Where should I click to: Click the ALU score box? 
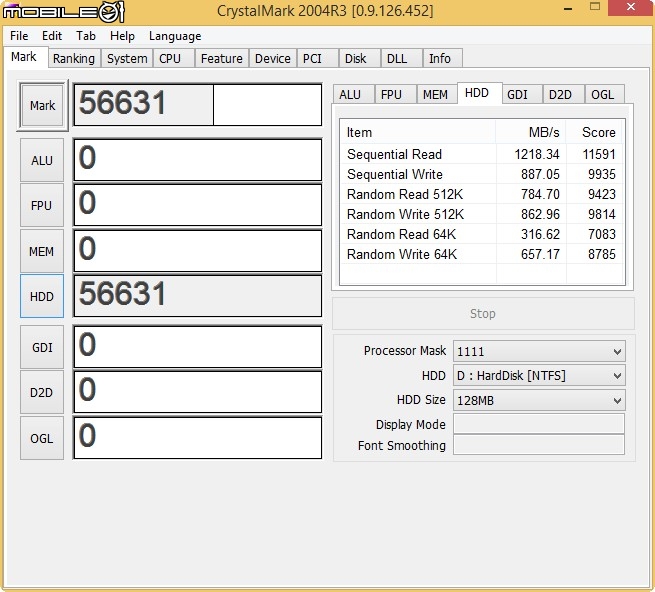point(198,160)
